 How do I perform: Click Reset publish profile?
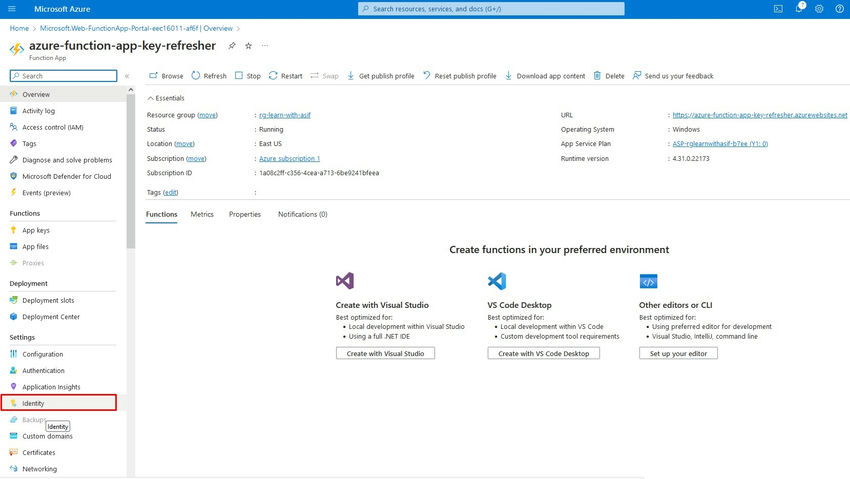pos(459,76)
